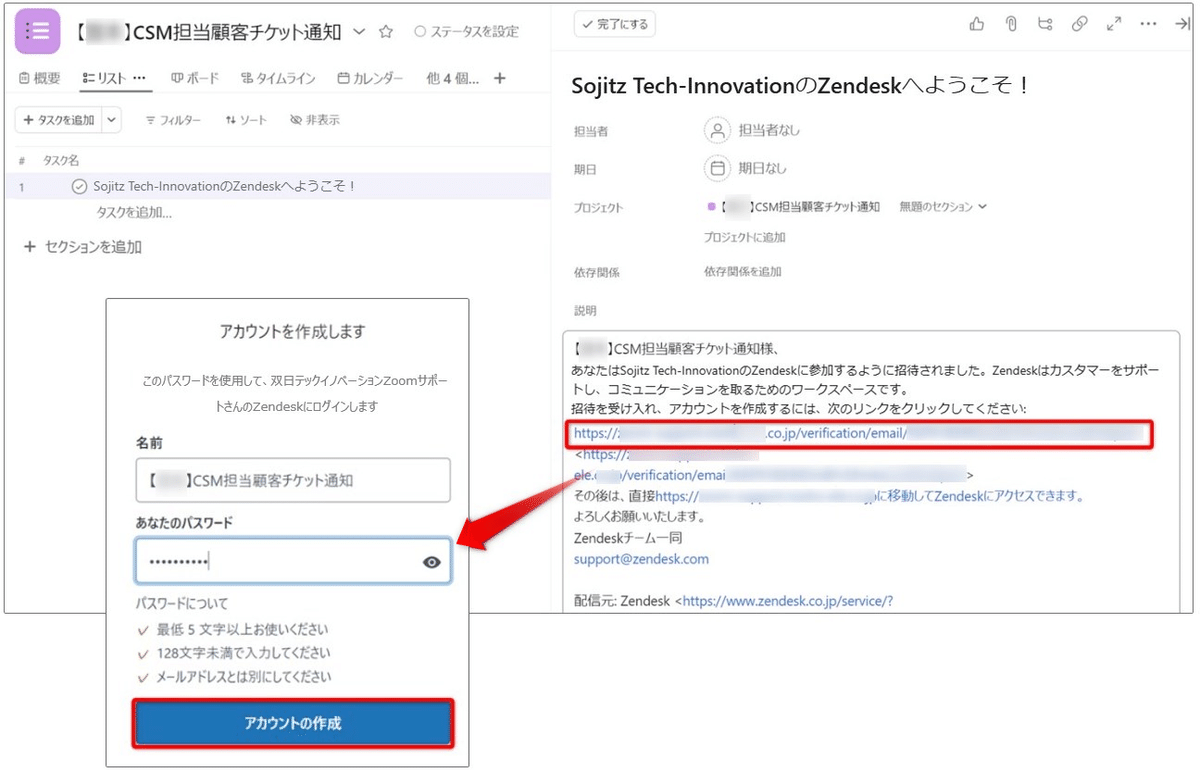The width and height of the screenshot is (1200, 770).
Task: Click セクションを追加
Action: [x=83, y=246]
